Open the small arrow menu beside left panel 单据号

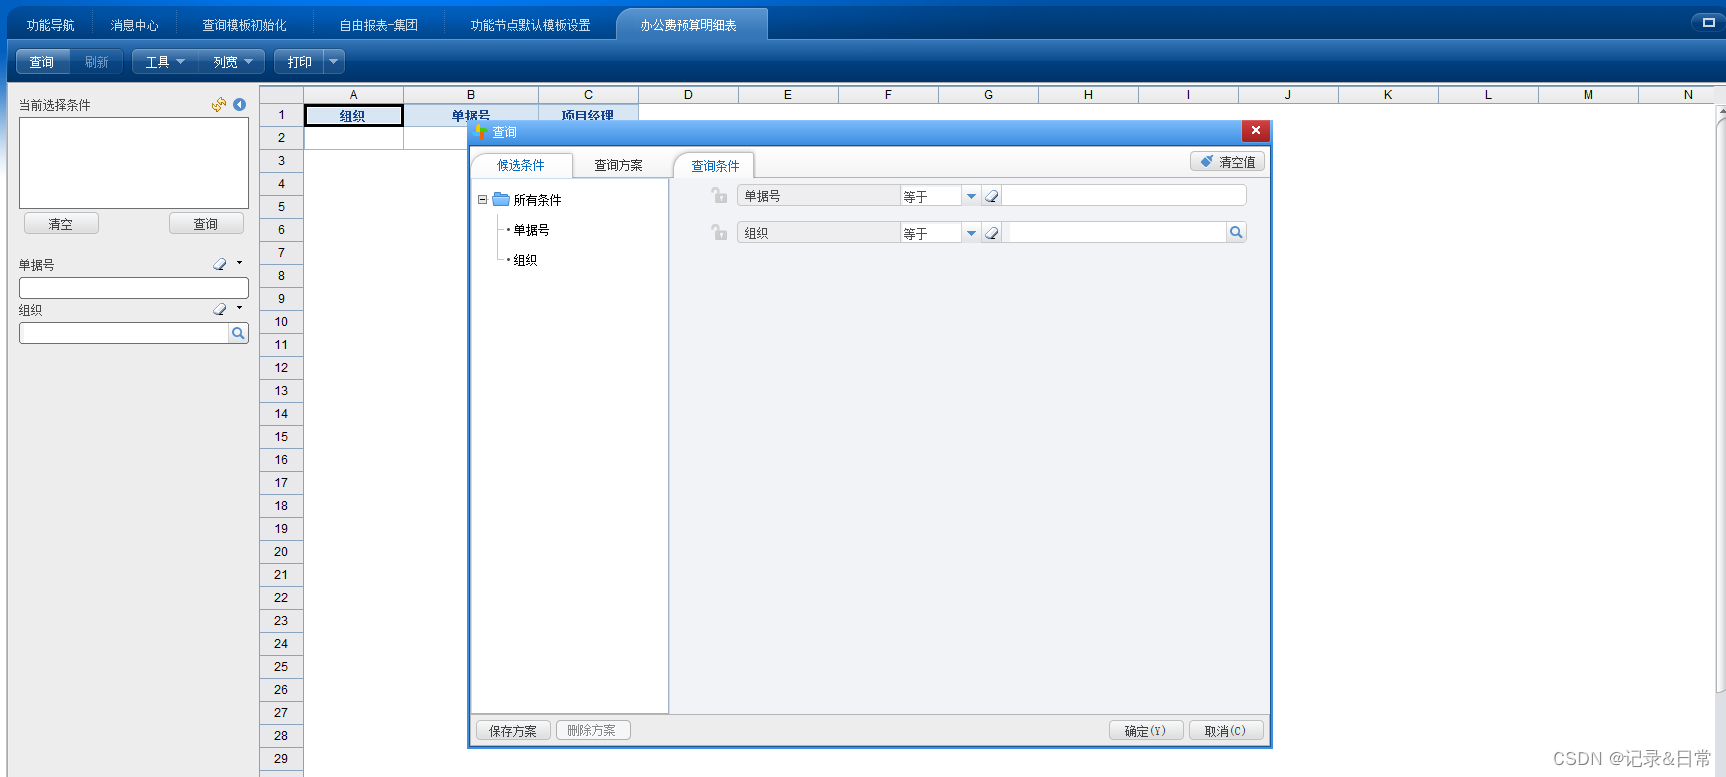coord(239,263)
